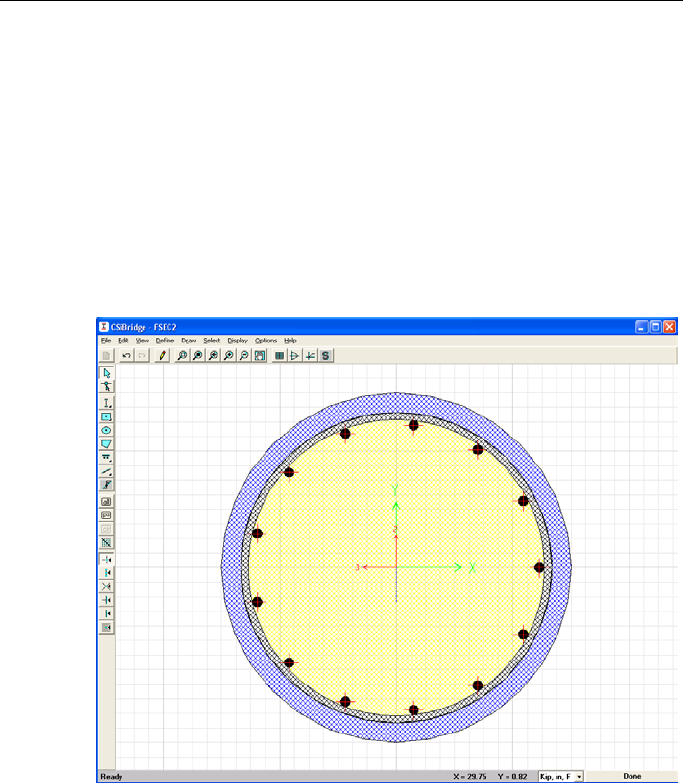
Task: Maximize the CSiBridge window
Action: (656, 327)
